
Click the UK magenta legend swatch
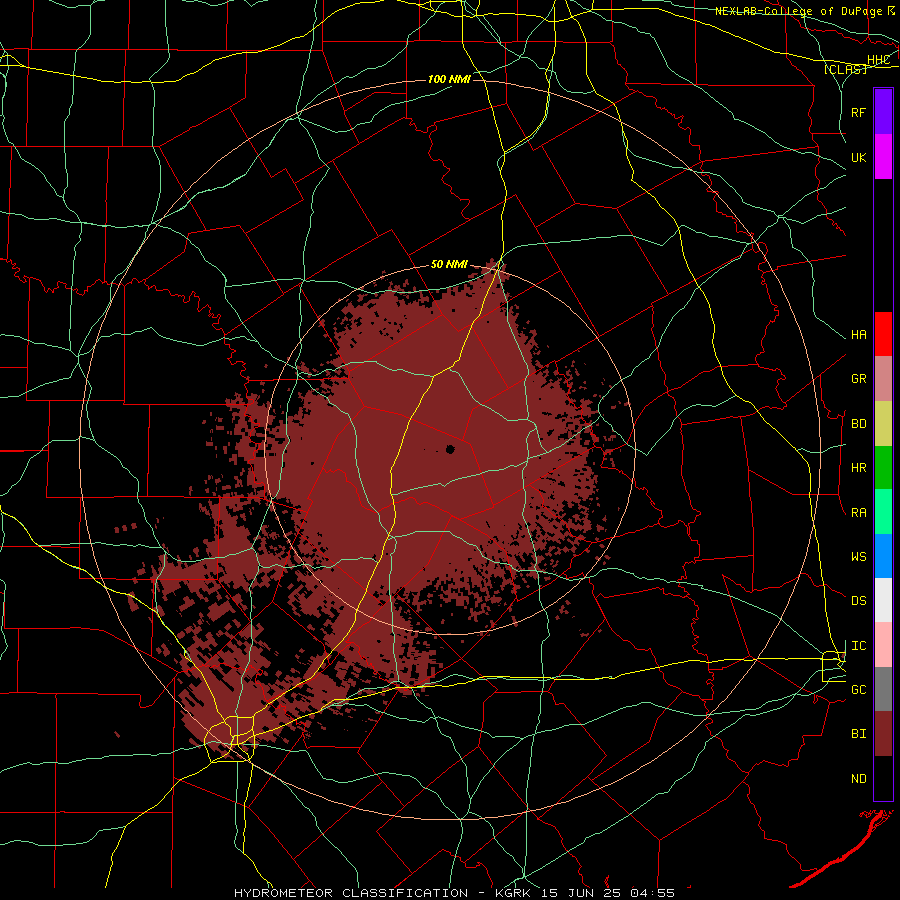[883, 157]
